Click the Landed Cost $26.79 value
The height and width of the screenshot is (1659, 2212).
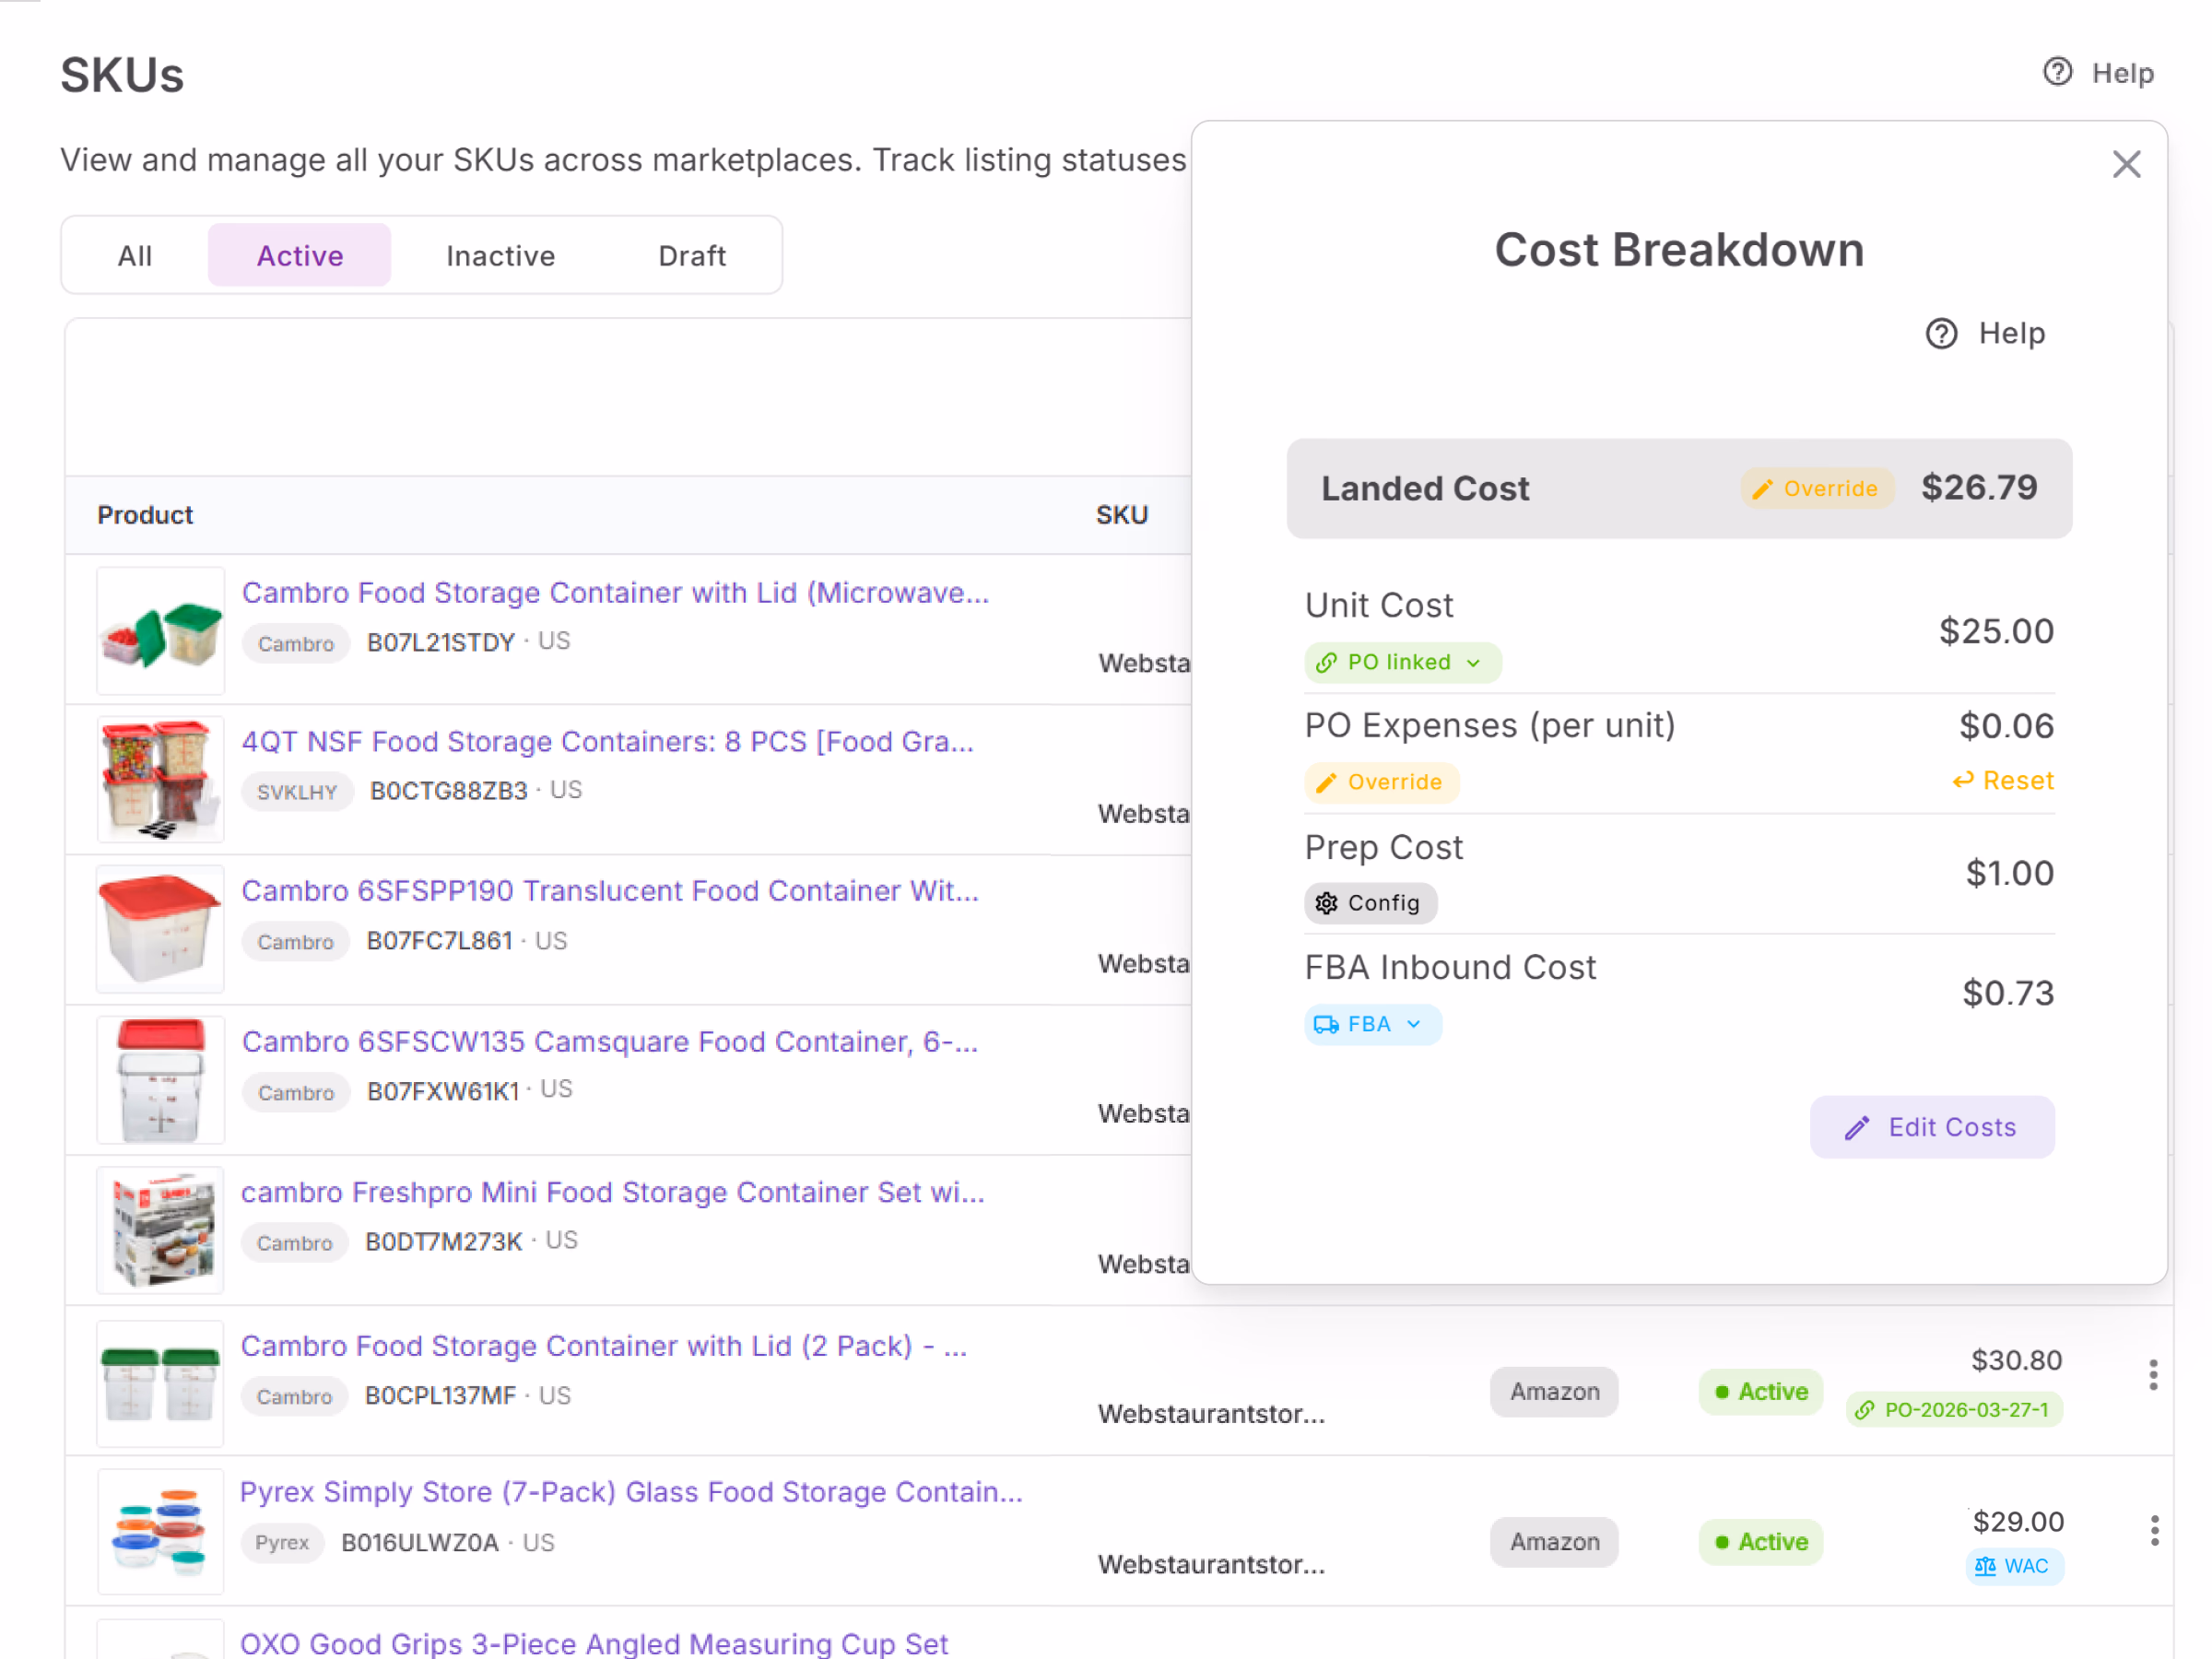pyautogui.click(x=1979, y=488)
